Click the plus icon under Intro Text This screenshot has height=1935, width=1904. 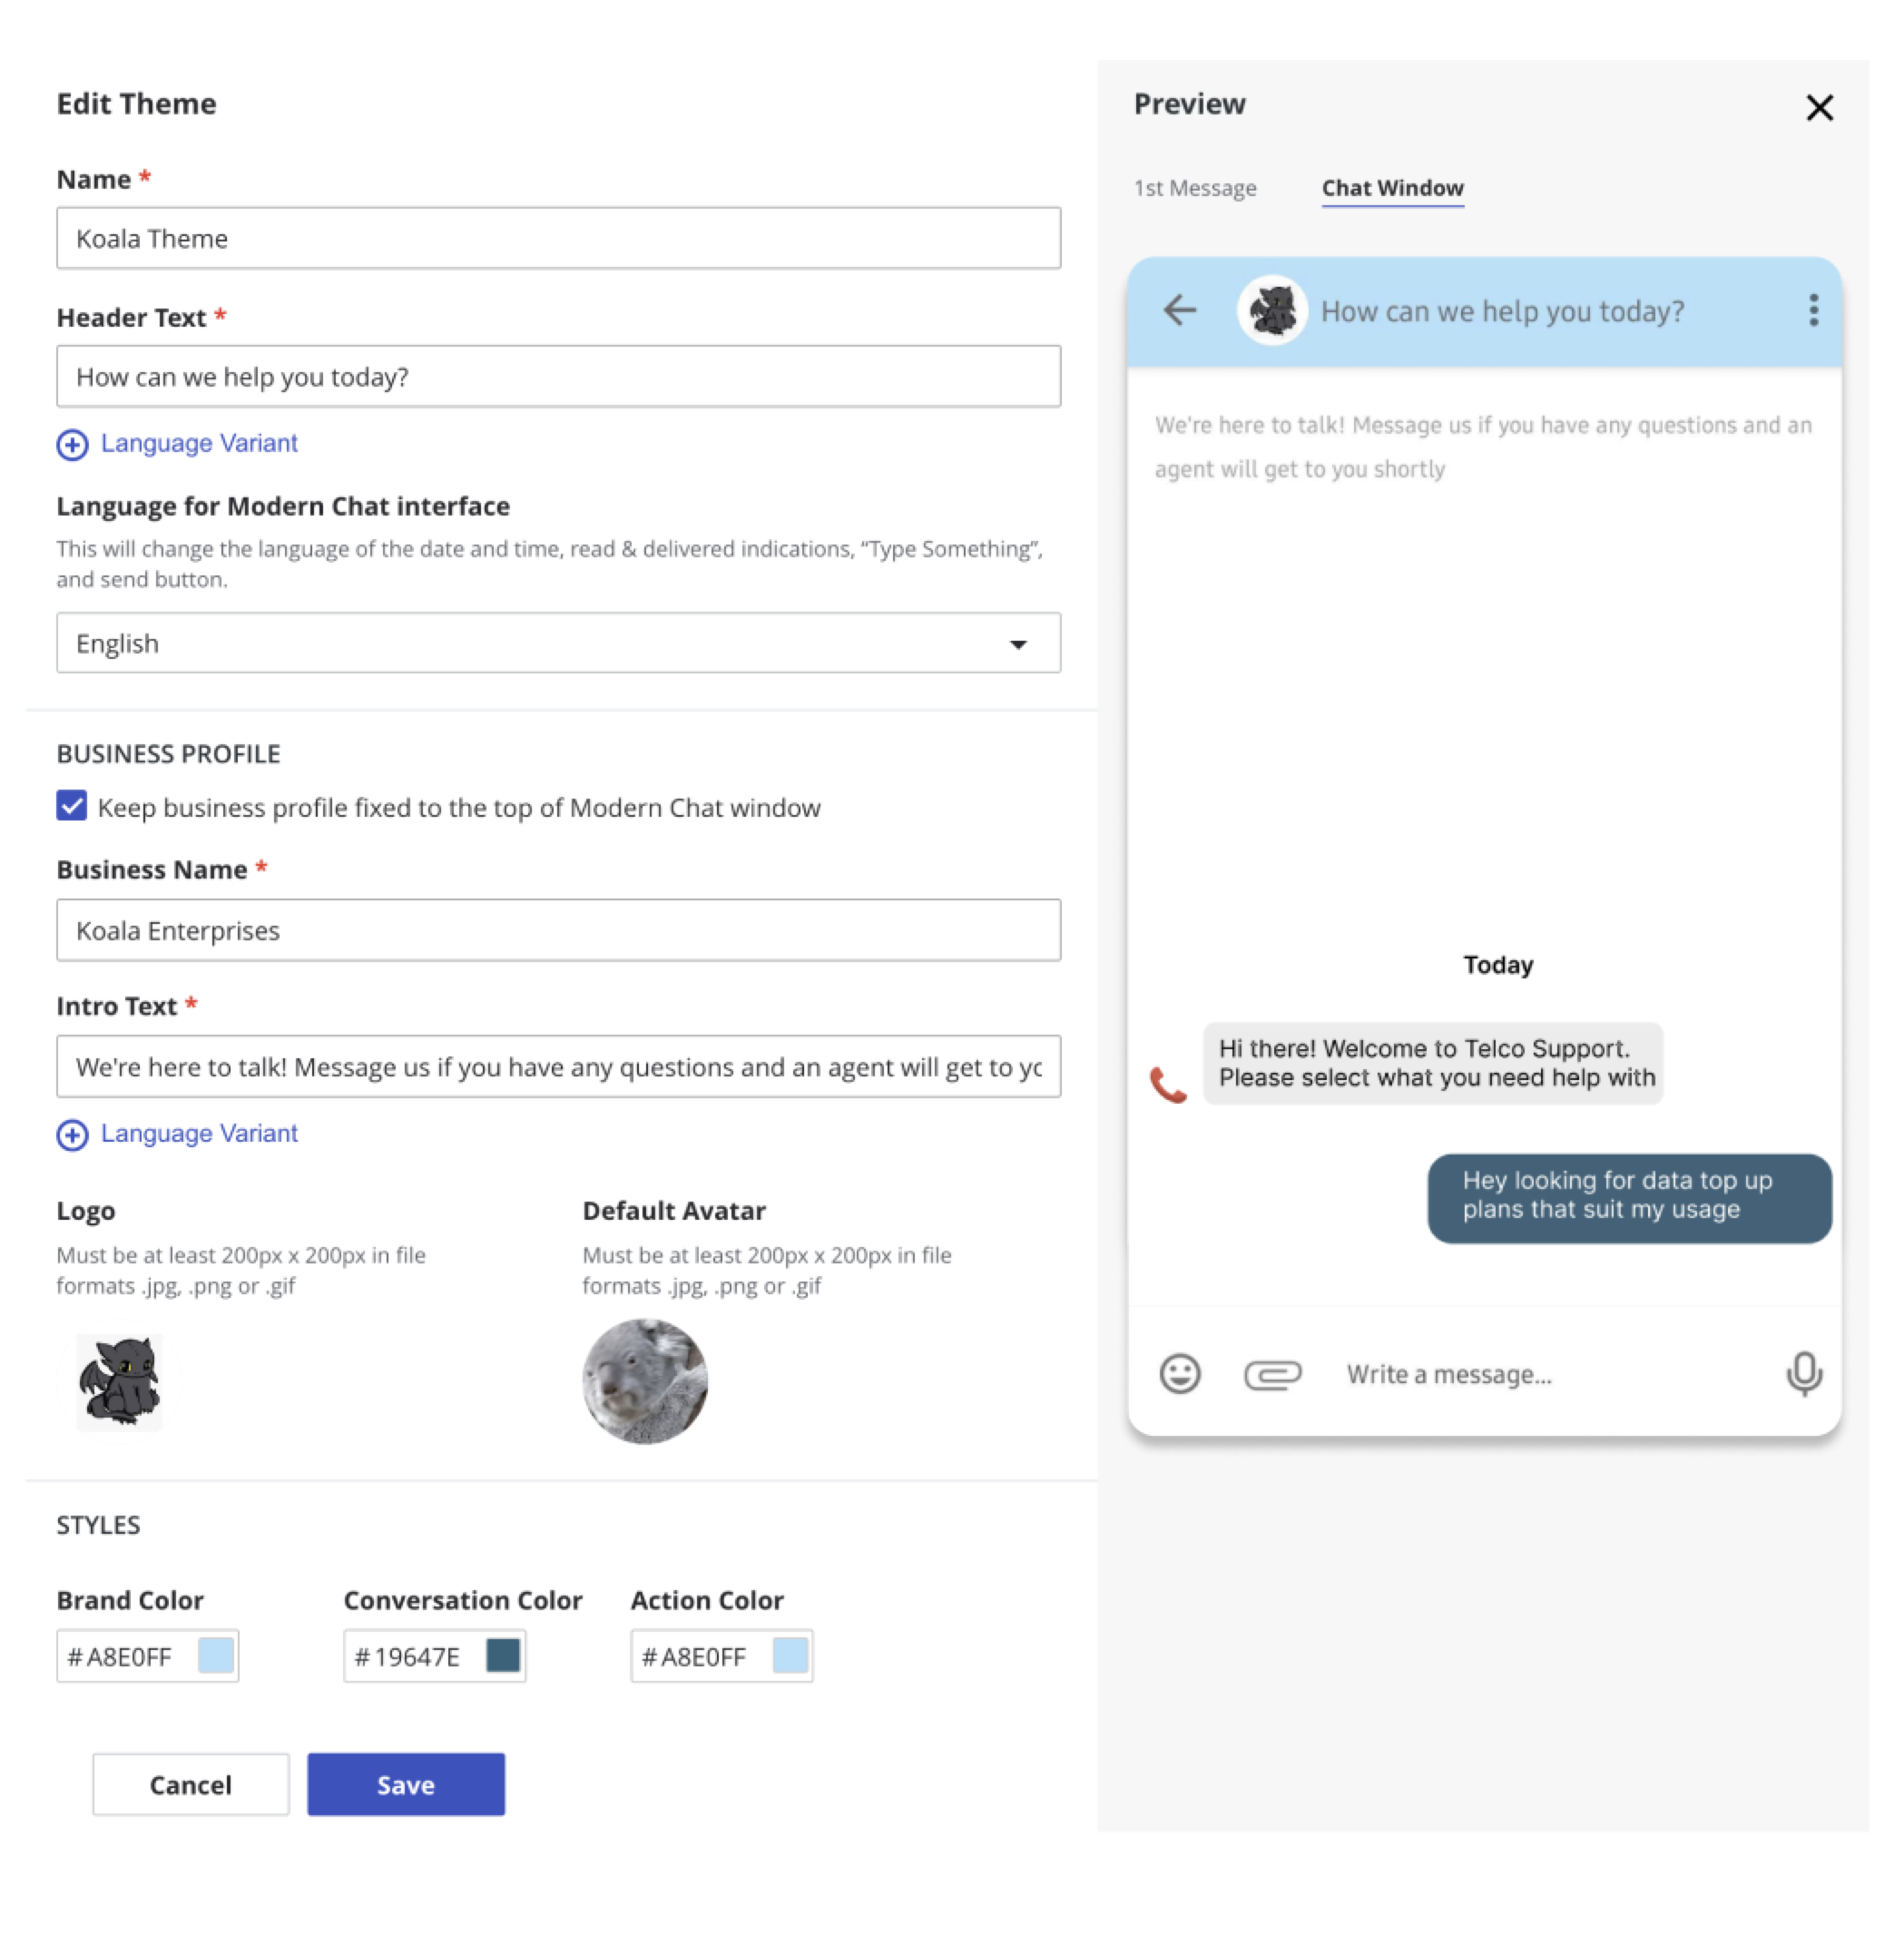click(x=72, y=1135)
